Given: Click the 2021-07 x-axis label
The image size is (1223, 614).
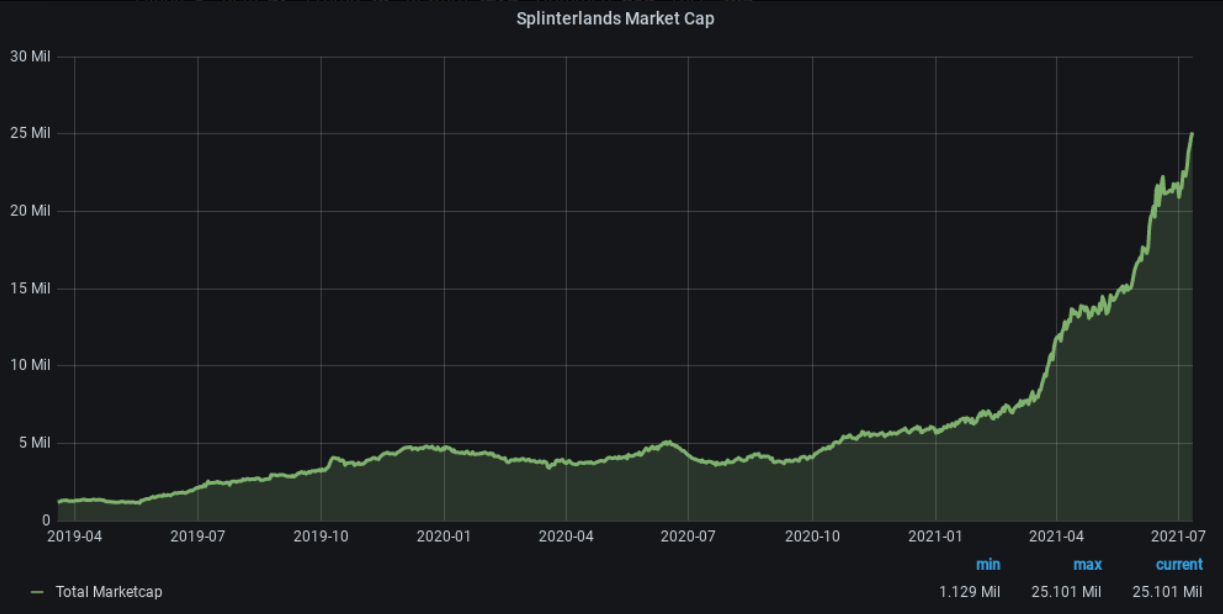Looking at the screenshot, I should coord(1179,536).
